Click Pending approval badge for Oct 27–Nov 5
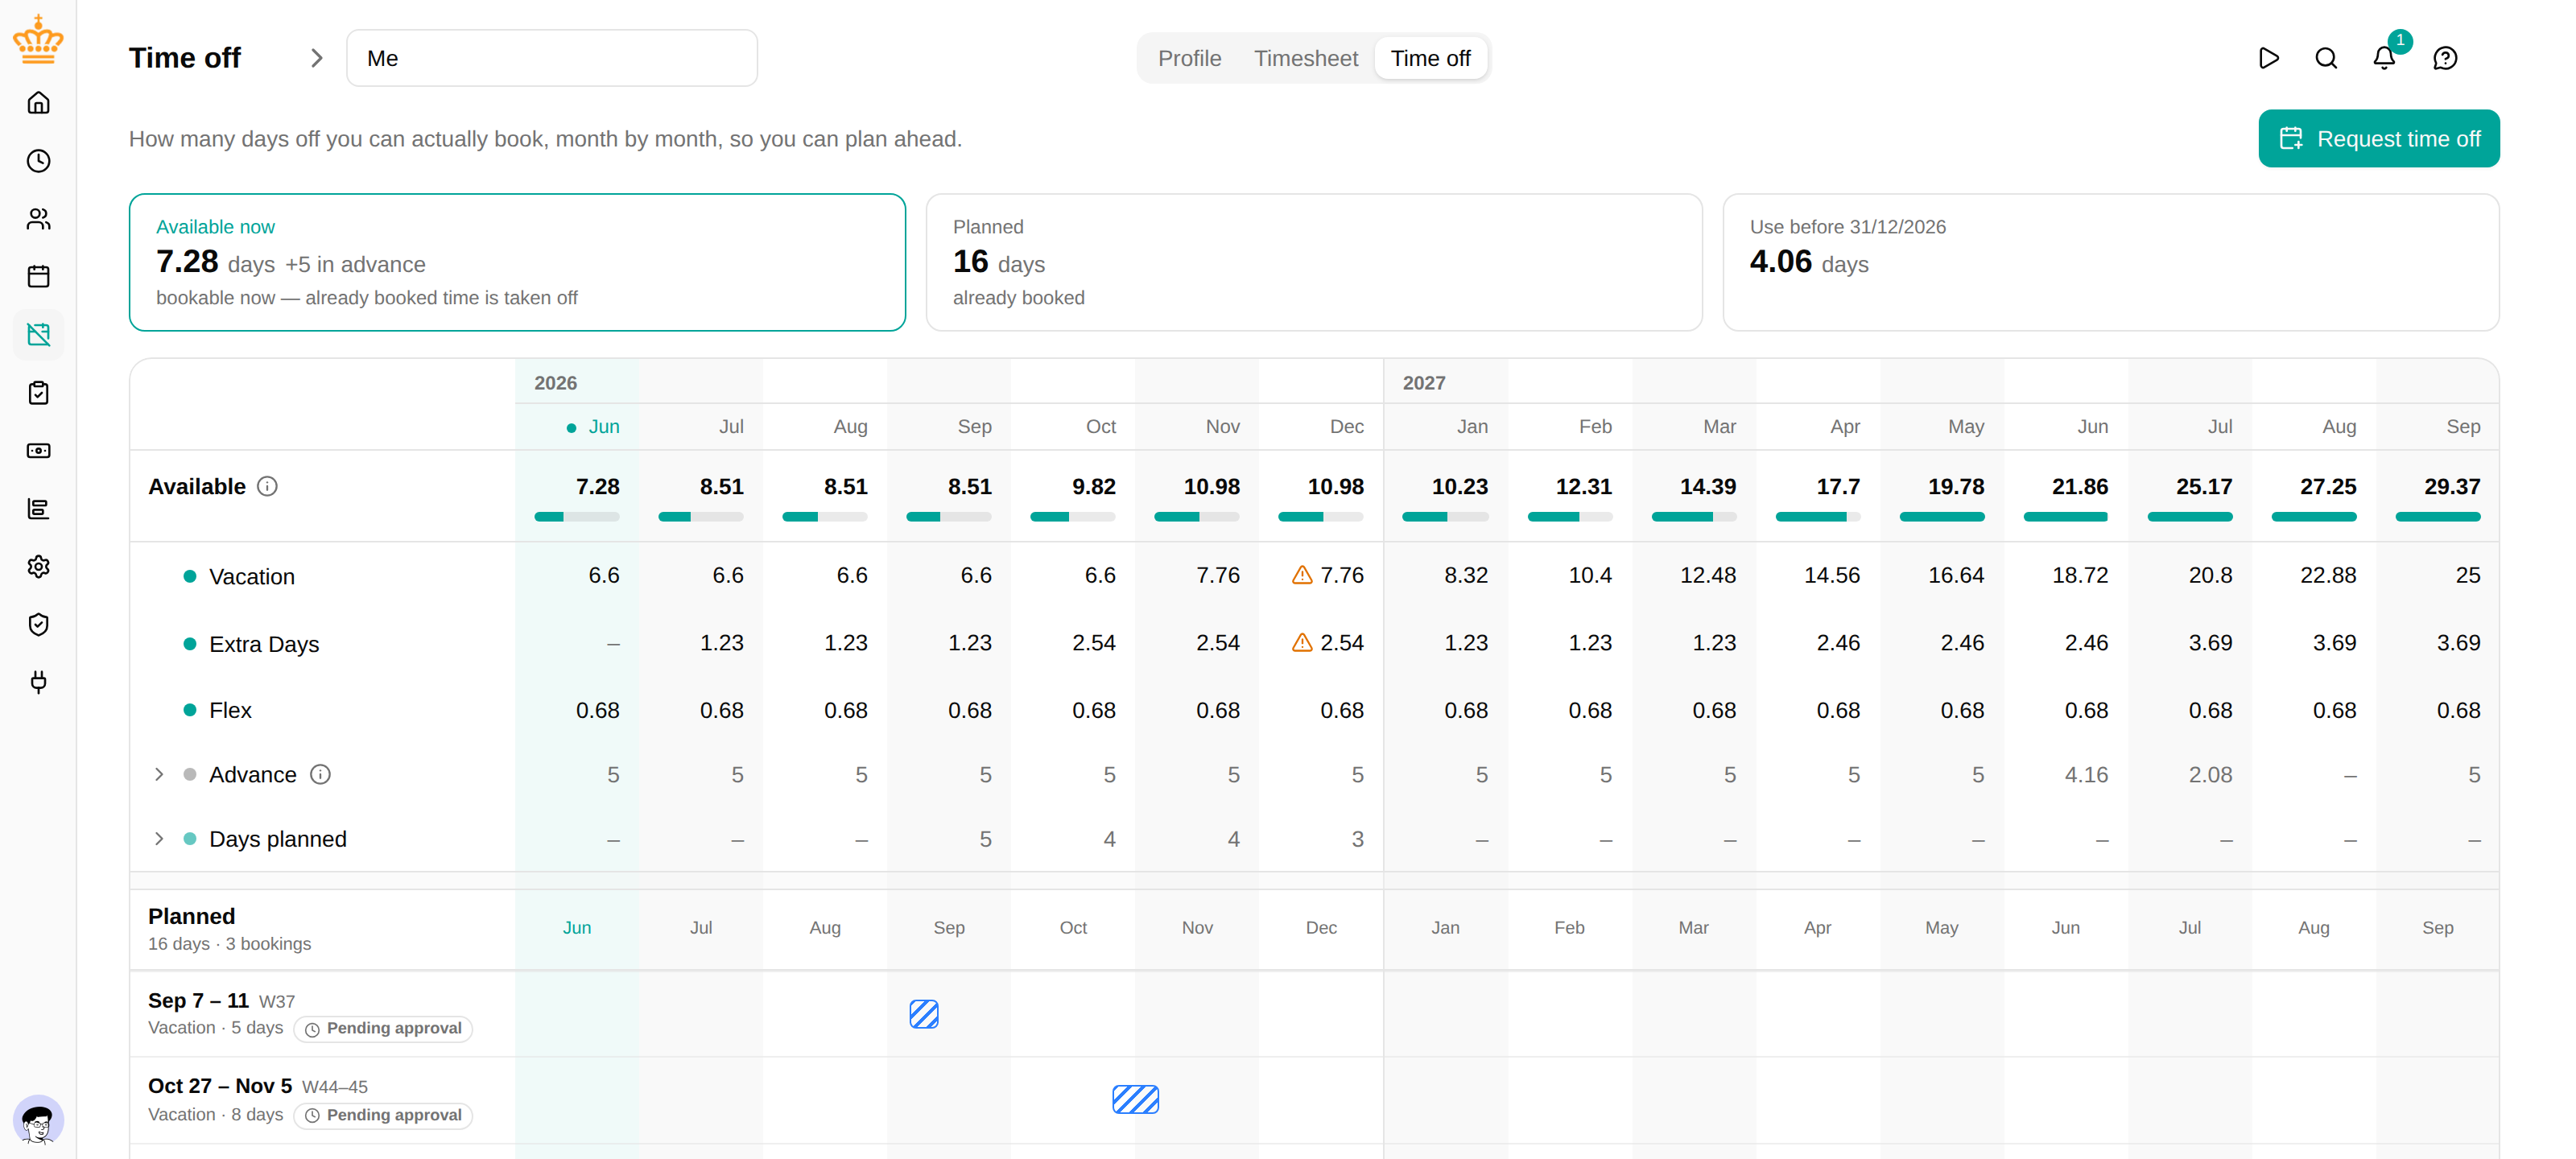Screen dimensions: 2576x1159 point(383,1116)
